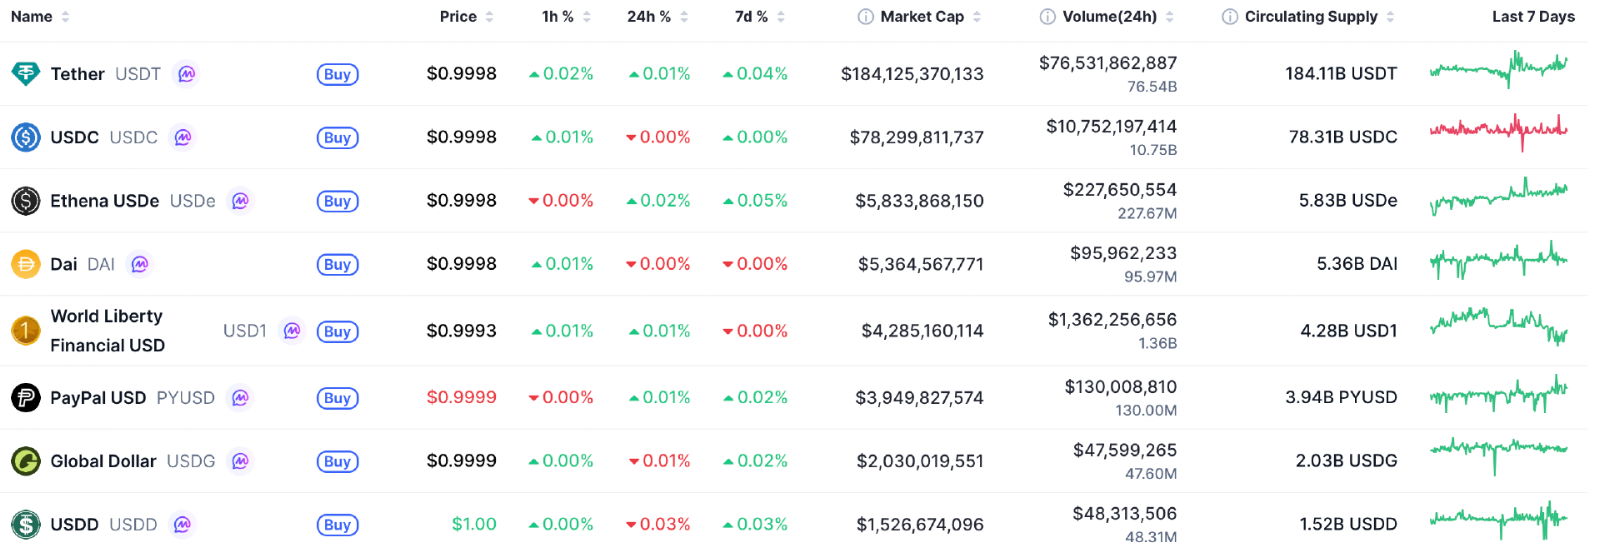
Task: Open the USDC 7-day sparkline chart
Action: (1498, 130)
